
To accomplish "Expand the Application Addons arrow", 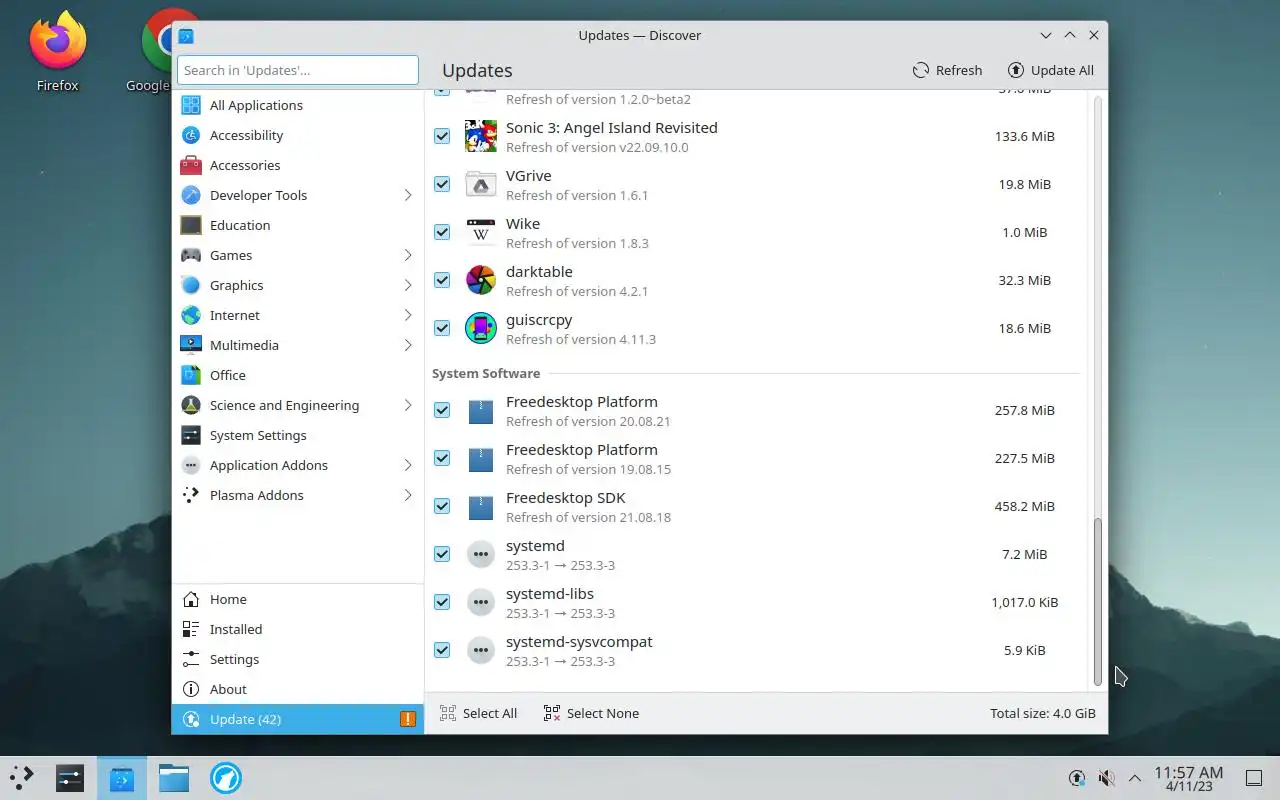I will (x=408, y=465).
